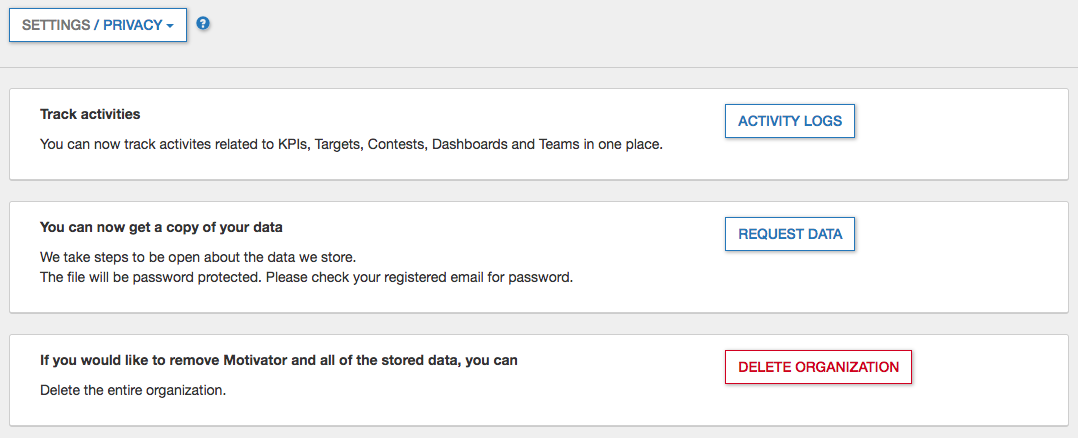1078x438 pixels.
Task: Open the Settings / Privacy dropdown
Action: [x=97, y=25]
